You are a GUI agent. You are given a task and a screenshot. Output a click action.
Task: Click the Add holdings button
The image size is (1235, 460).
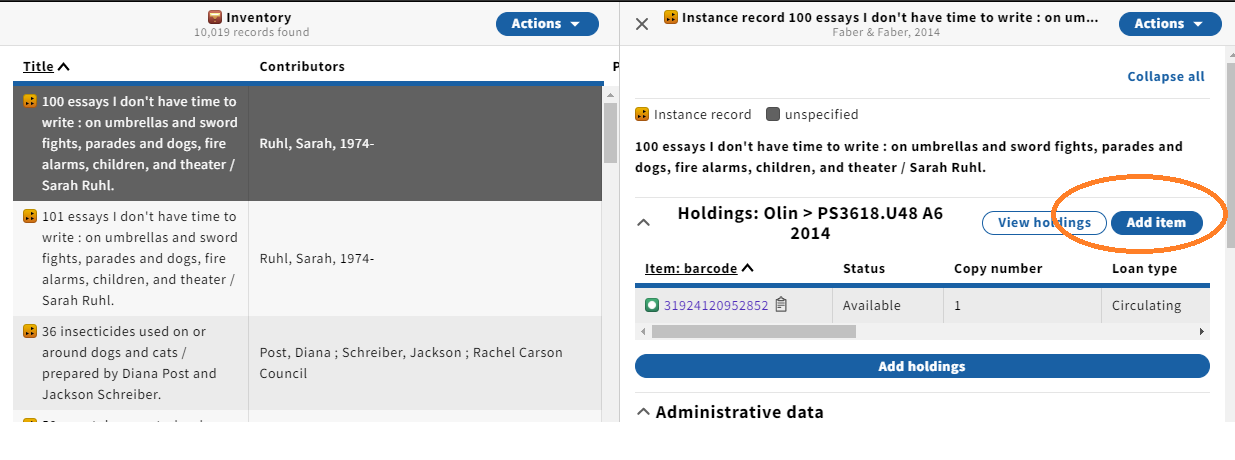pyautogui.click(x=922, y=366)
